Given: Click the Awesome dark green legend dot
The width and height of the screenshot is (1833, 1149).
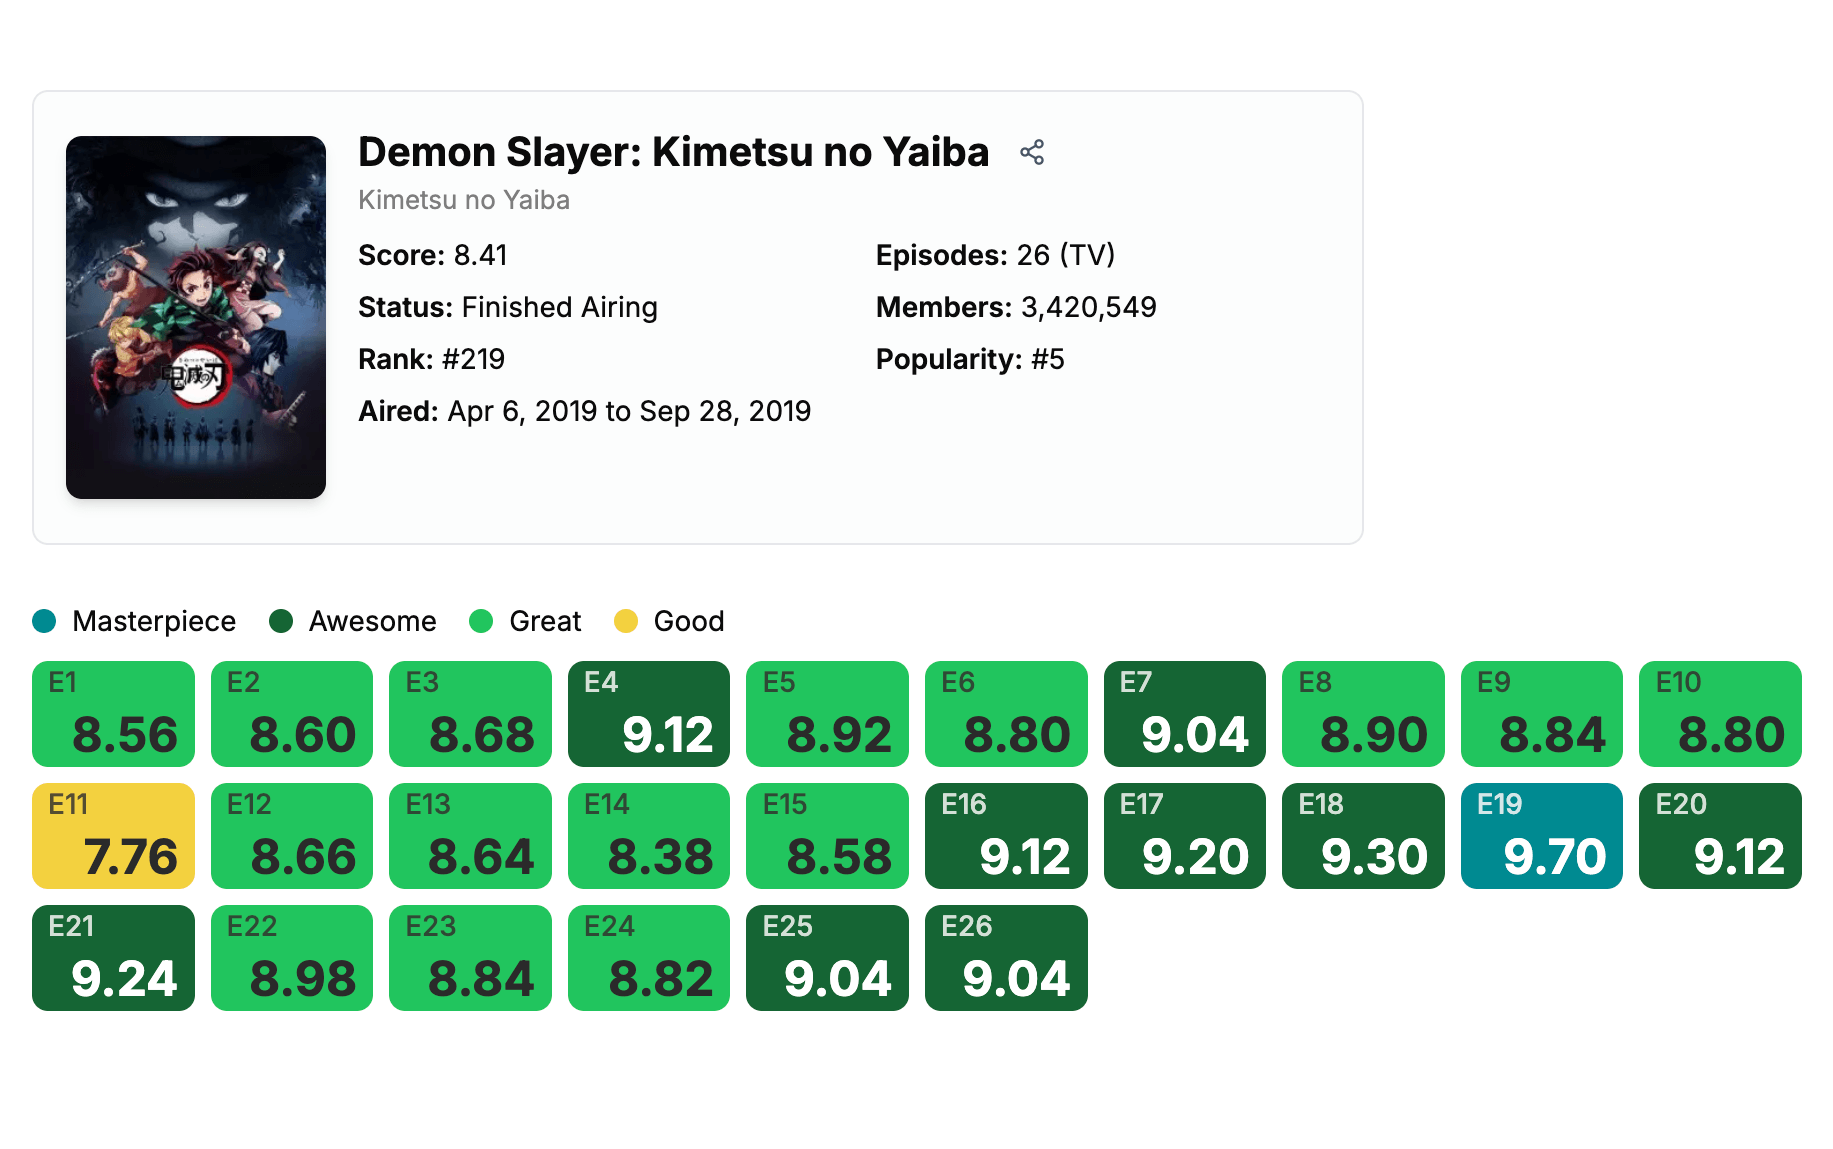Looking at the screenshot, I should [x=281, y=621].
